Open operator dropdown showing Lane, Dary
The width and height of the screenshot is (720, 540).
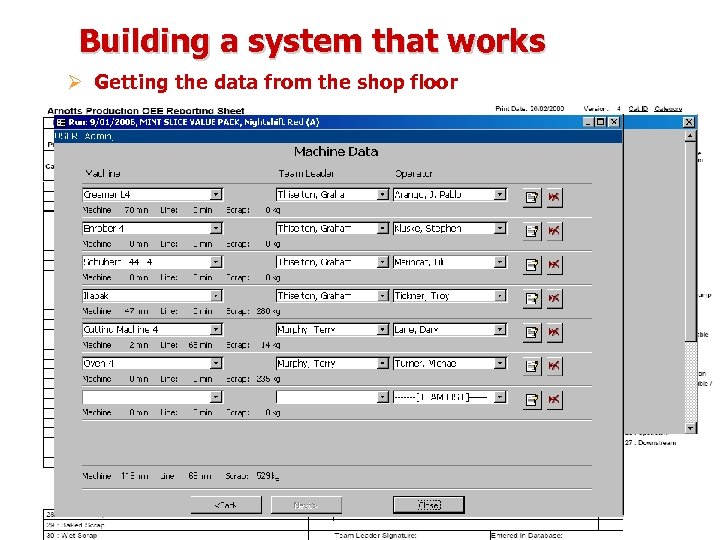point(500,329)
